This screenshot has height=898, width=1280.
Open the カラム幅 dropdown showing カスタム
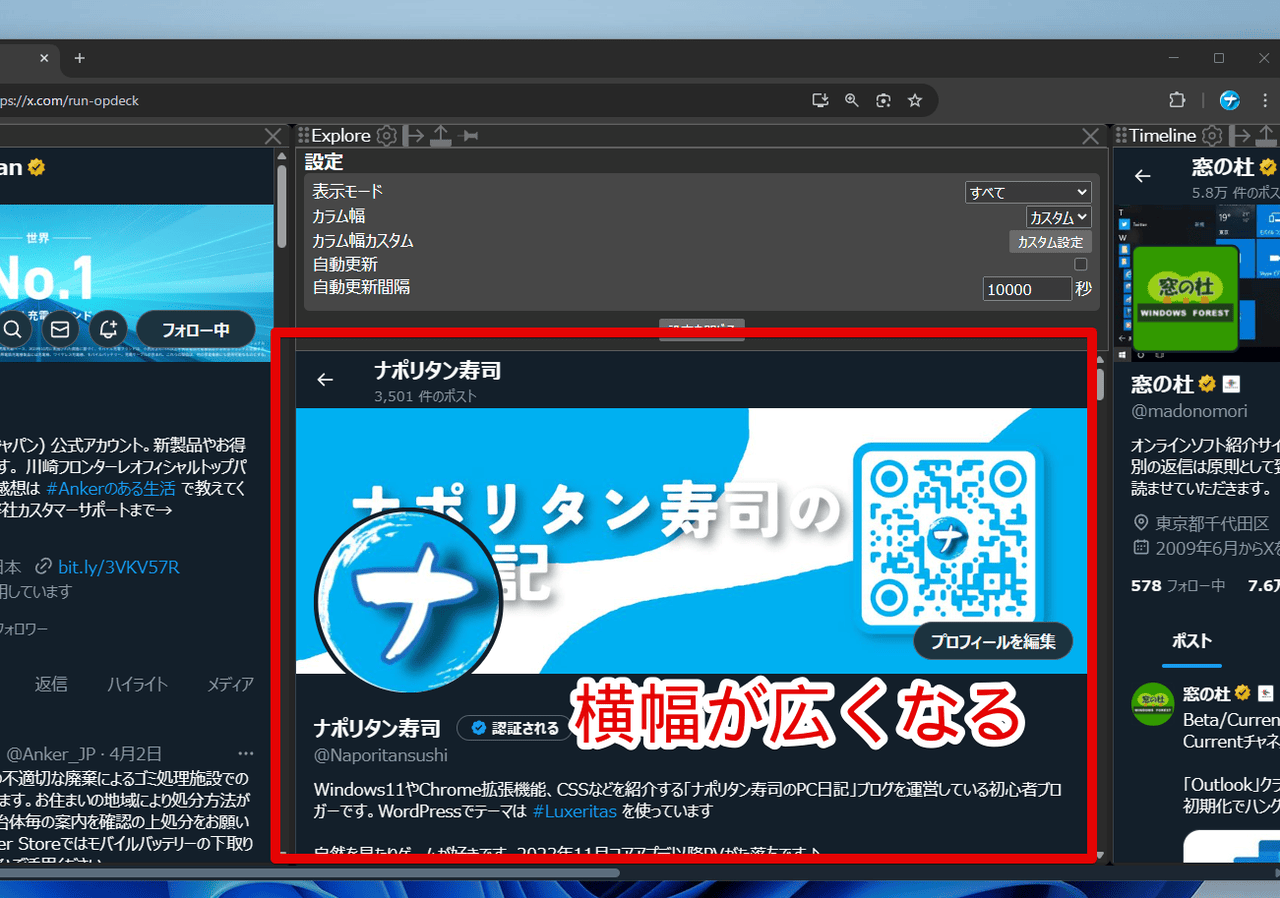pyautogui.click(x=1058, y=217)
